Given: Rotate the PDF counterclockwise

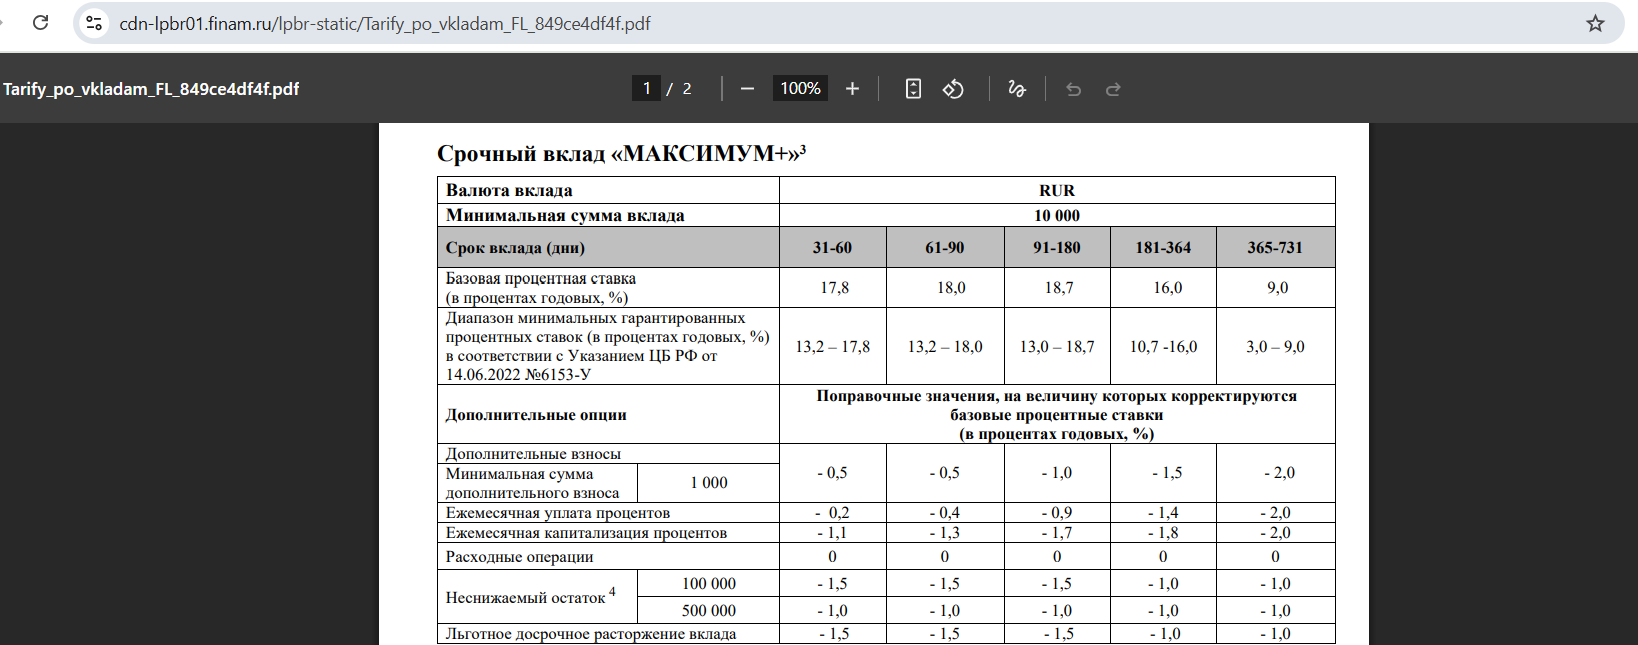Looking at the screenshot, I should [x=953, y=89].
